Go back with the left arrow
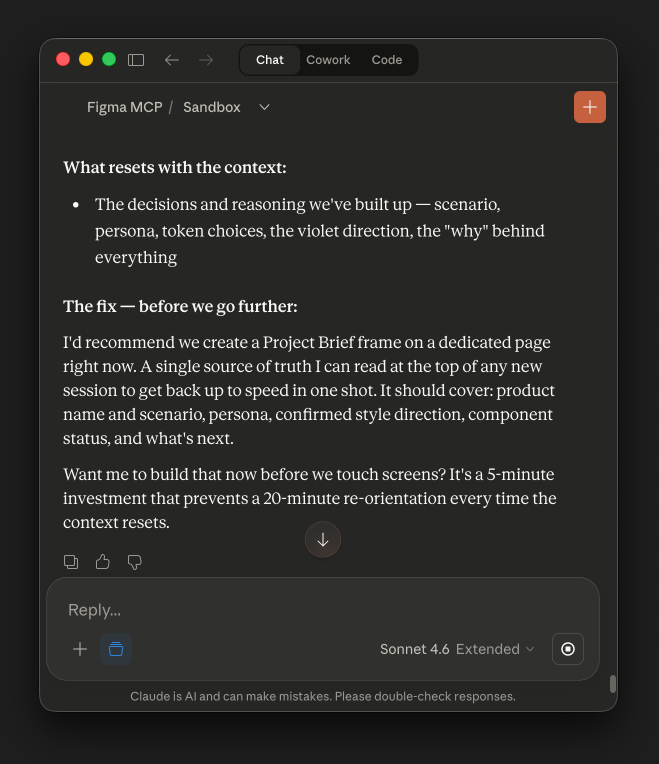The image size is (659, 764). [x=172, y=60]
